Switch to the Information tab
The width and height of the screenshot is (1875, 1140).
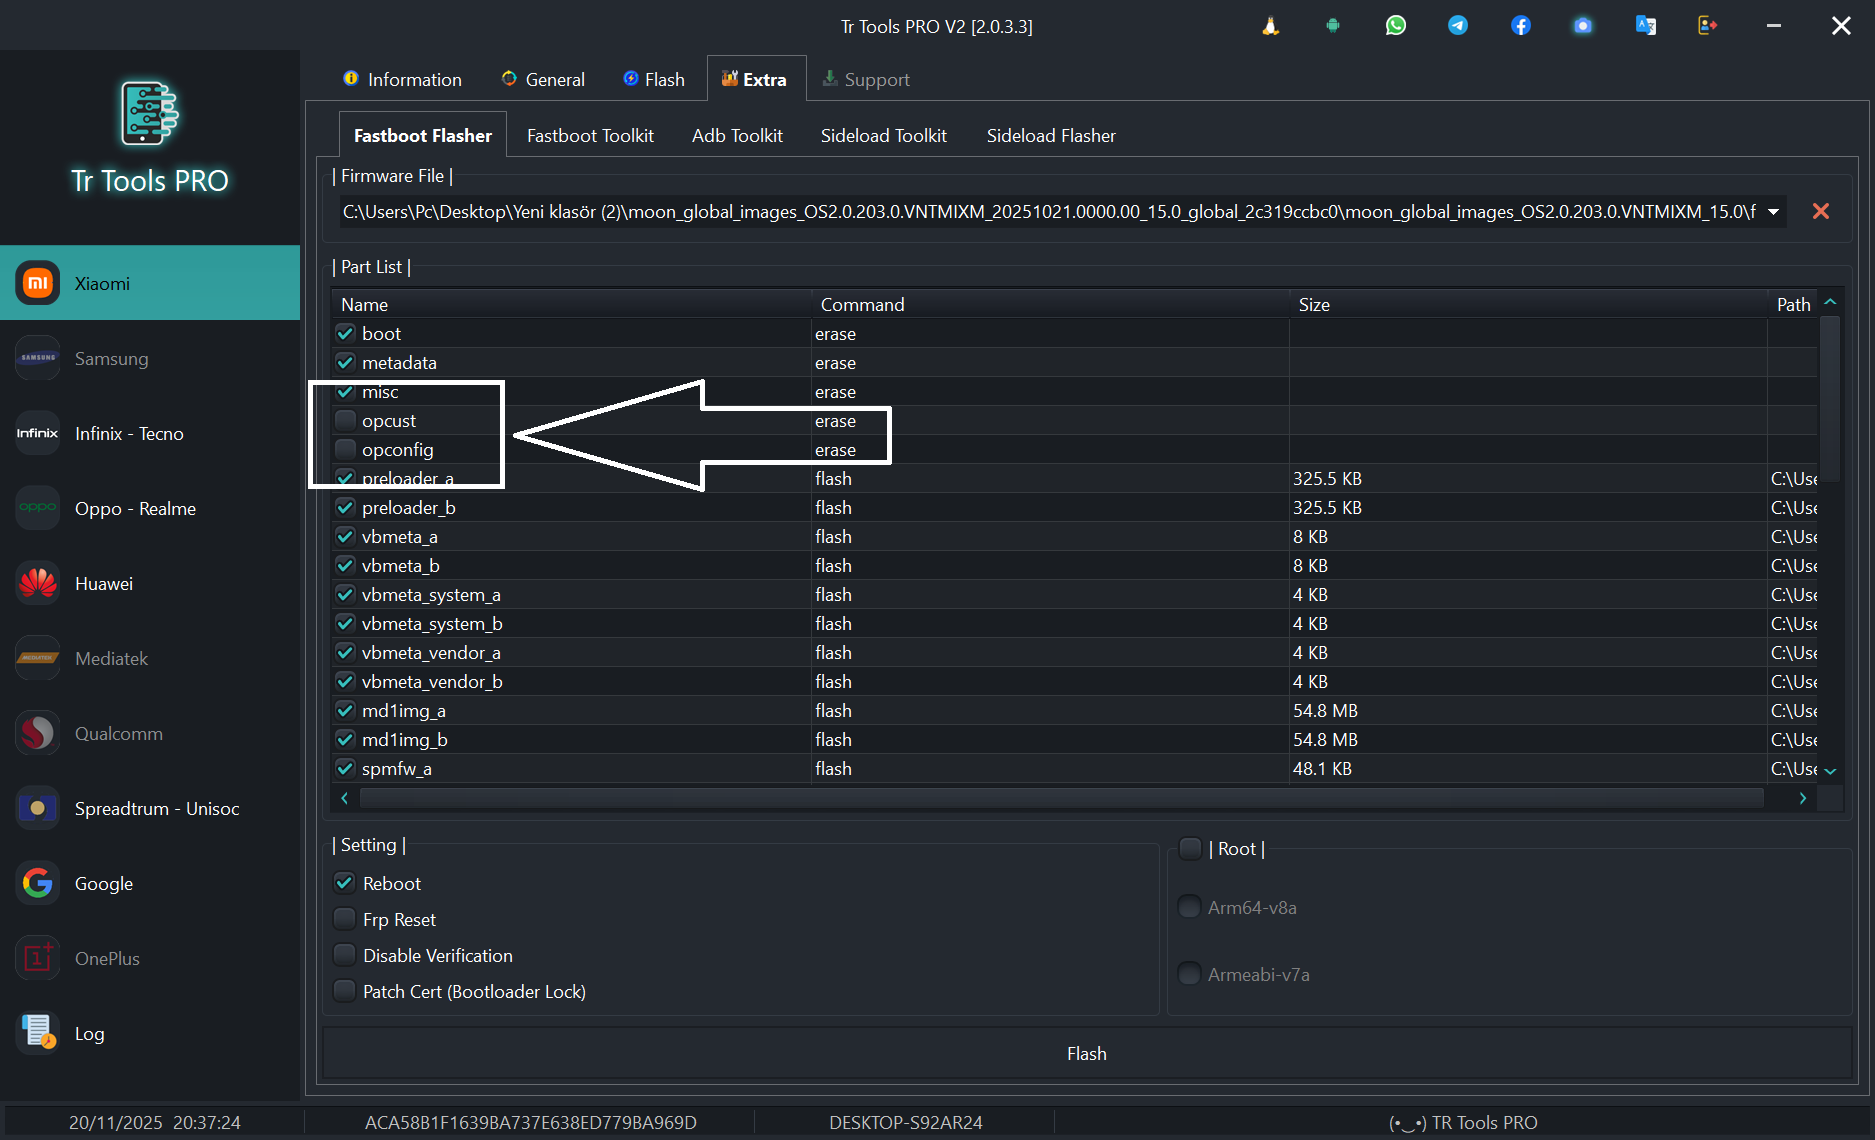point(403,79)
